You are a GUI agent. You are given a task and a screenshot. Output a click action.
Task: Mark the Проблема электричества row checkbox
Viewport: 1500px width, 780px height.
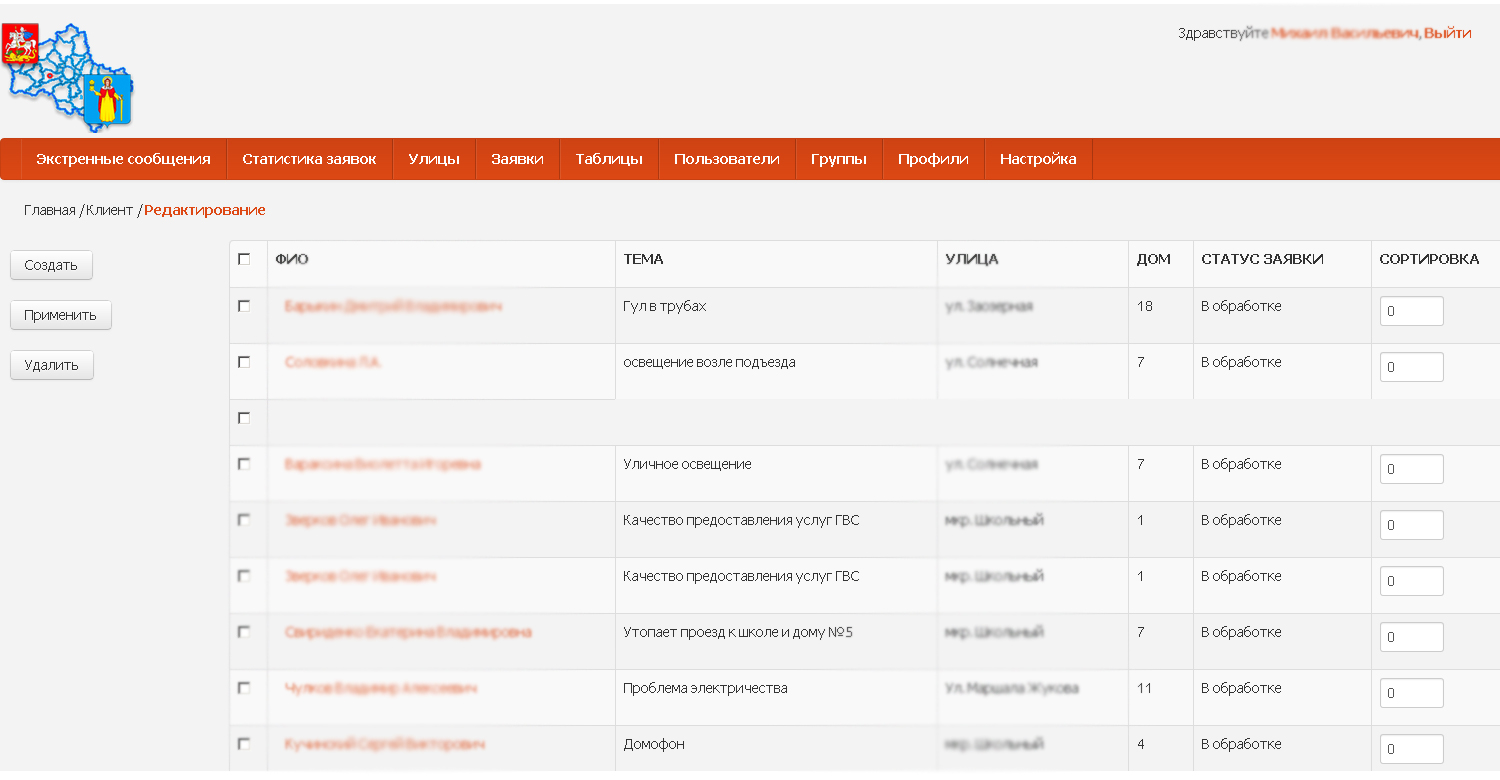click(244, 688)
